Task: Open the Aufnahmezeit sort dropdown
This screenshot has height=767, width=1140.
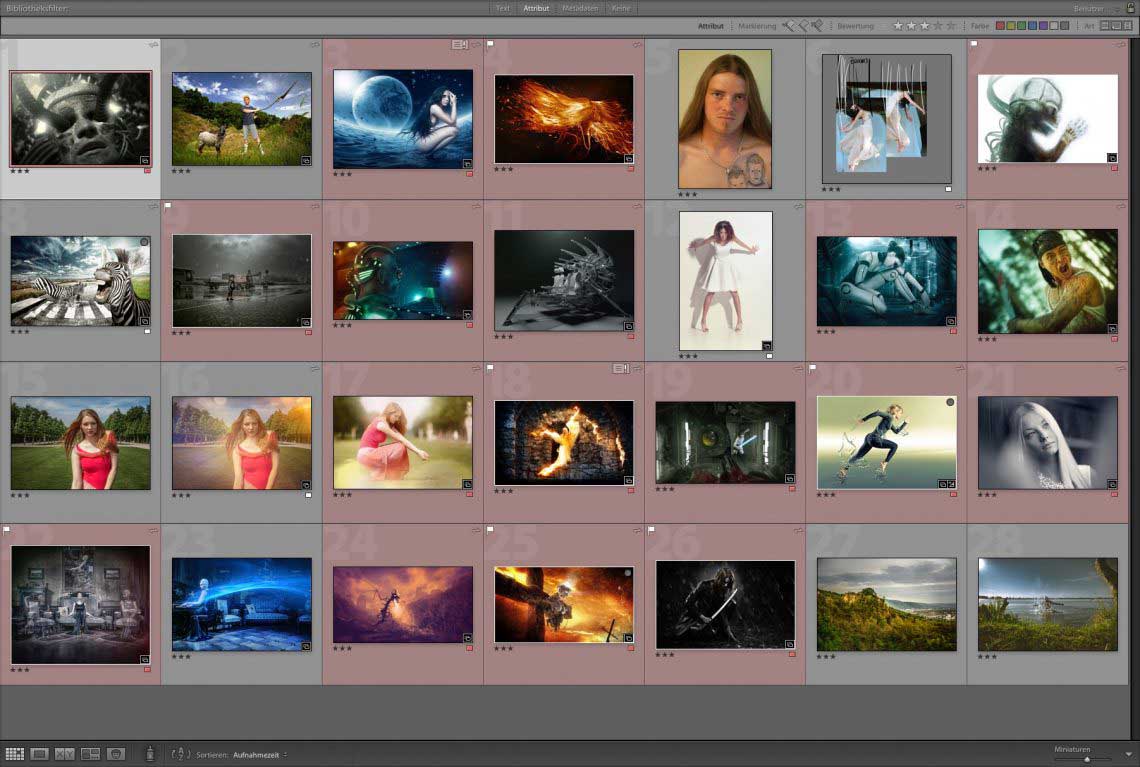Action: 260,754
